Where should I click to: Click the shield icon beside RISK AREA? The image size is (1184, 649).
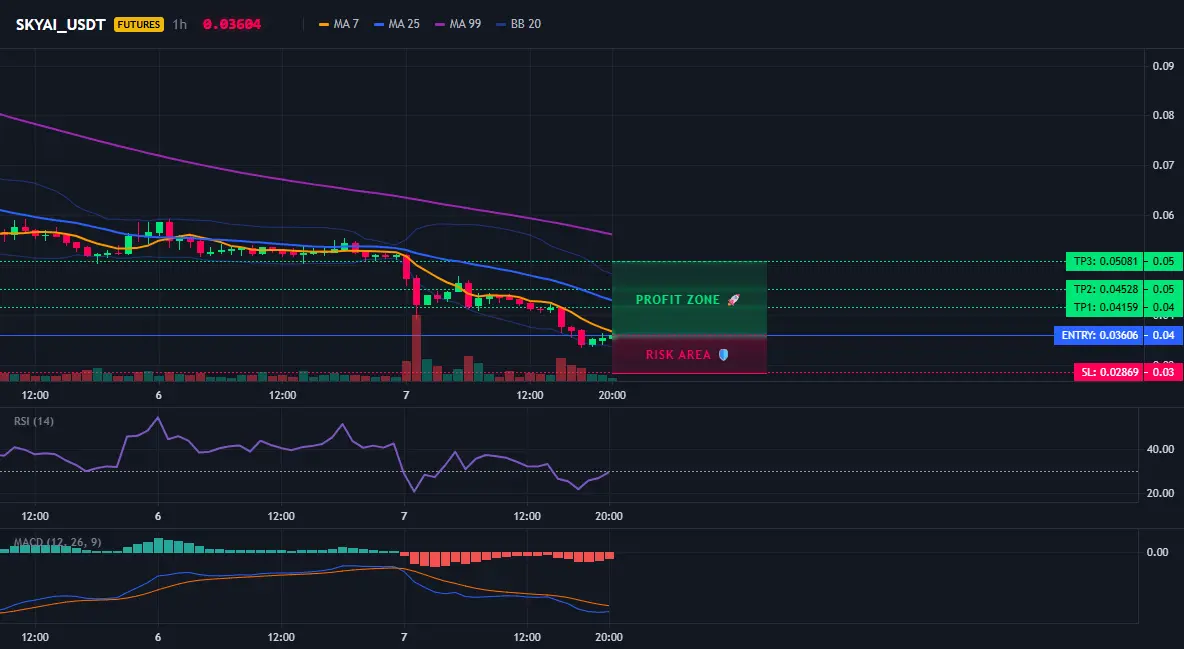point(723,354)
